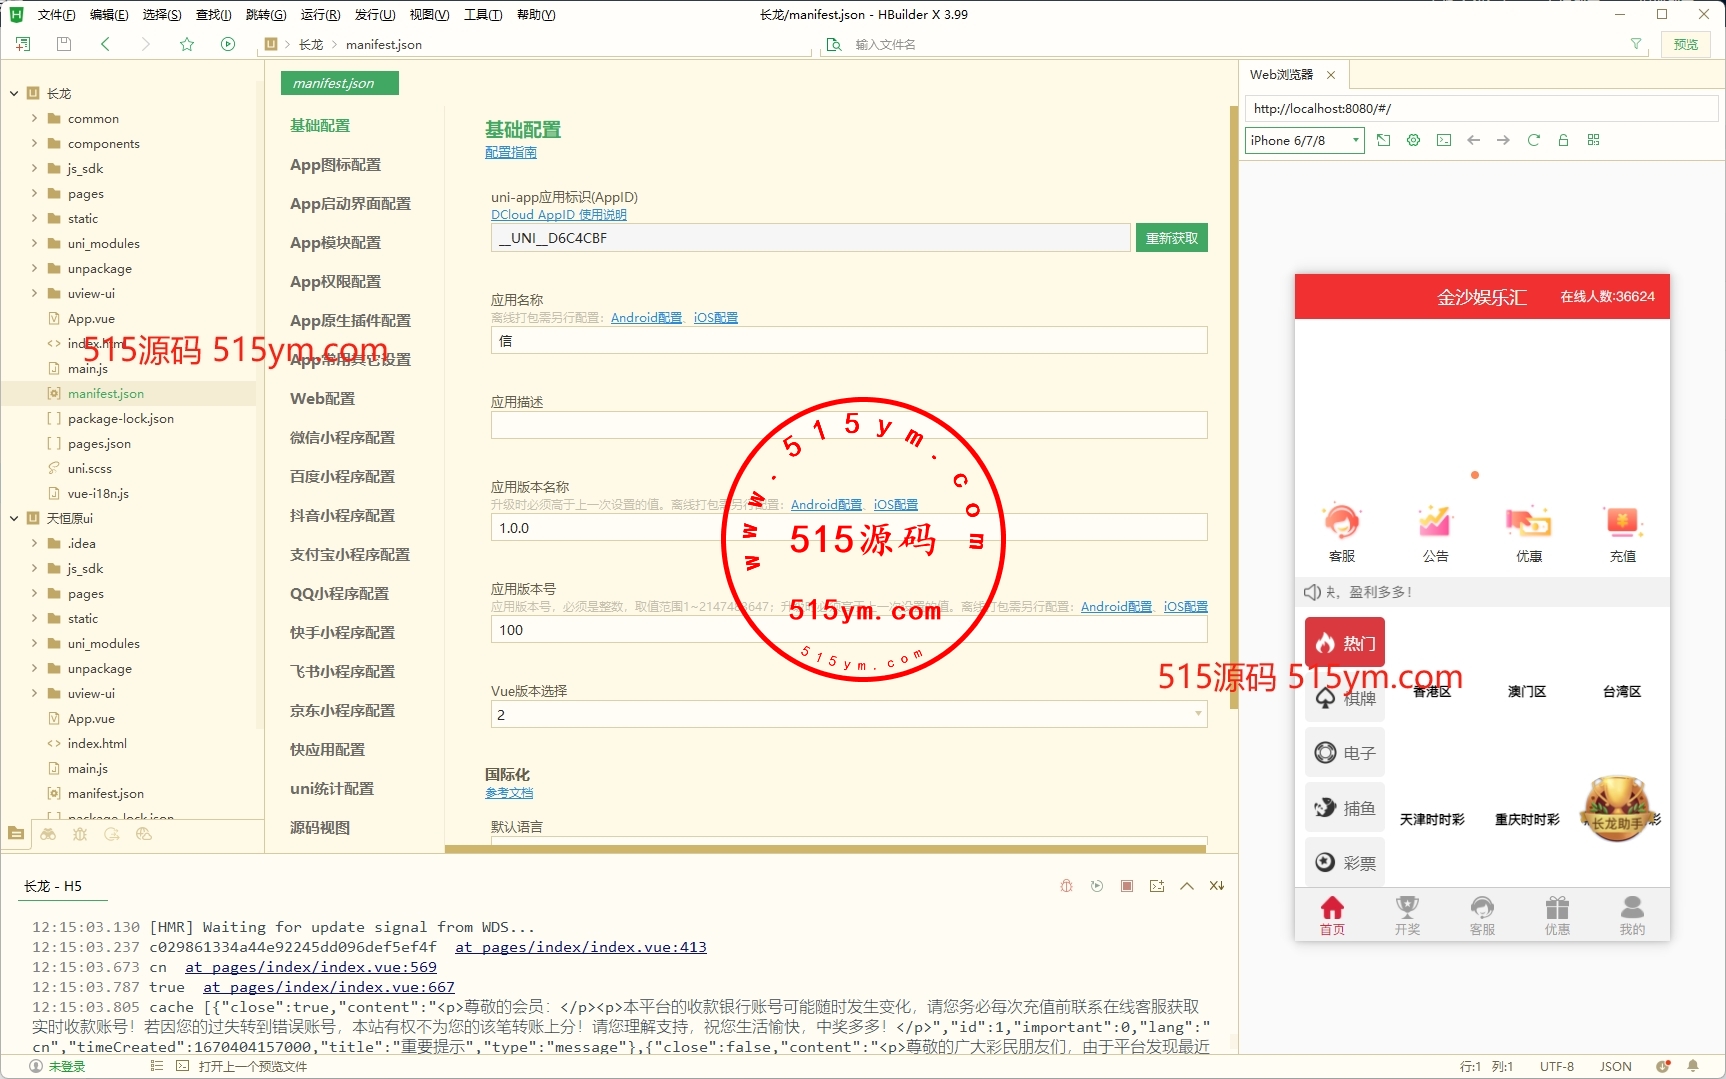Select the App模块配置 section tab
The height and width of the screenshot is (1079, 1726).
click(335, 242)
